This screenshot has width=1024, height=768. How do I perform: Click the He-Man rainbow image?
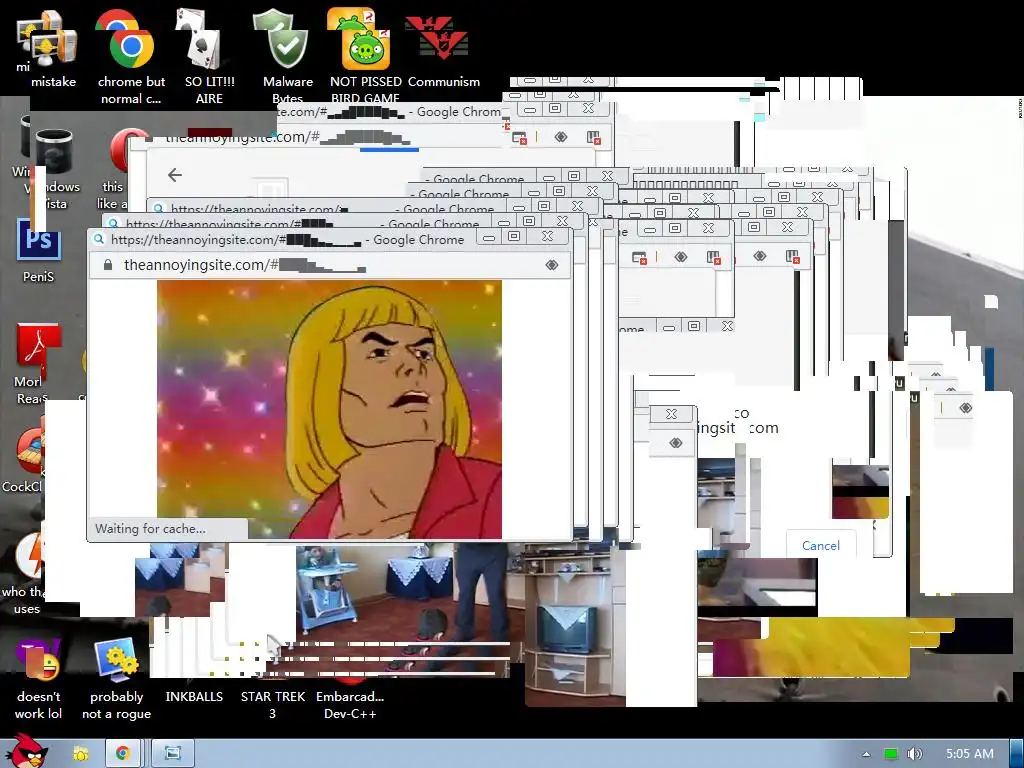[x=329, y=409]
